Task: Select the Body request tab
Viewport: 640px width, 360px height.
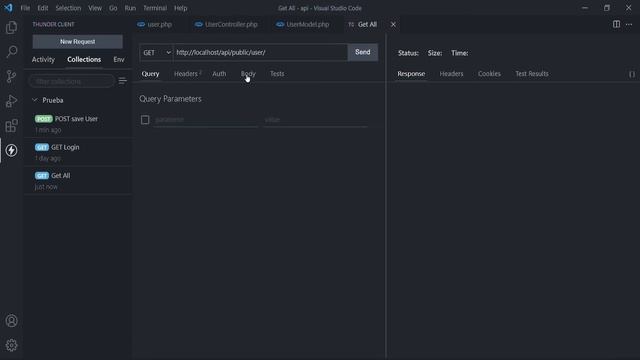Action: [248, 74]
